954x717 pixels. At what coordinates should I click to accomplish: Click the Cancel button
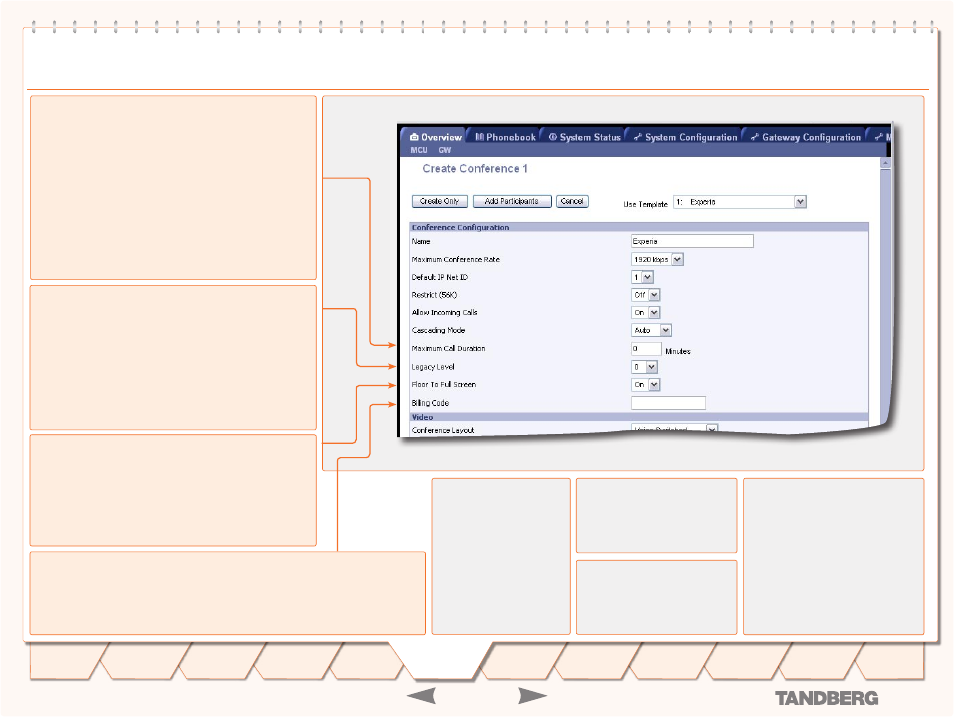[x=572, y=201]
